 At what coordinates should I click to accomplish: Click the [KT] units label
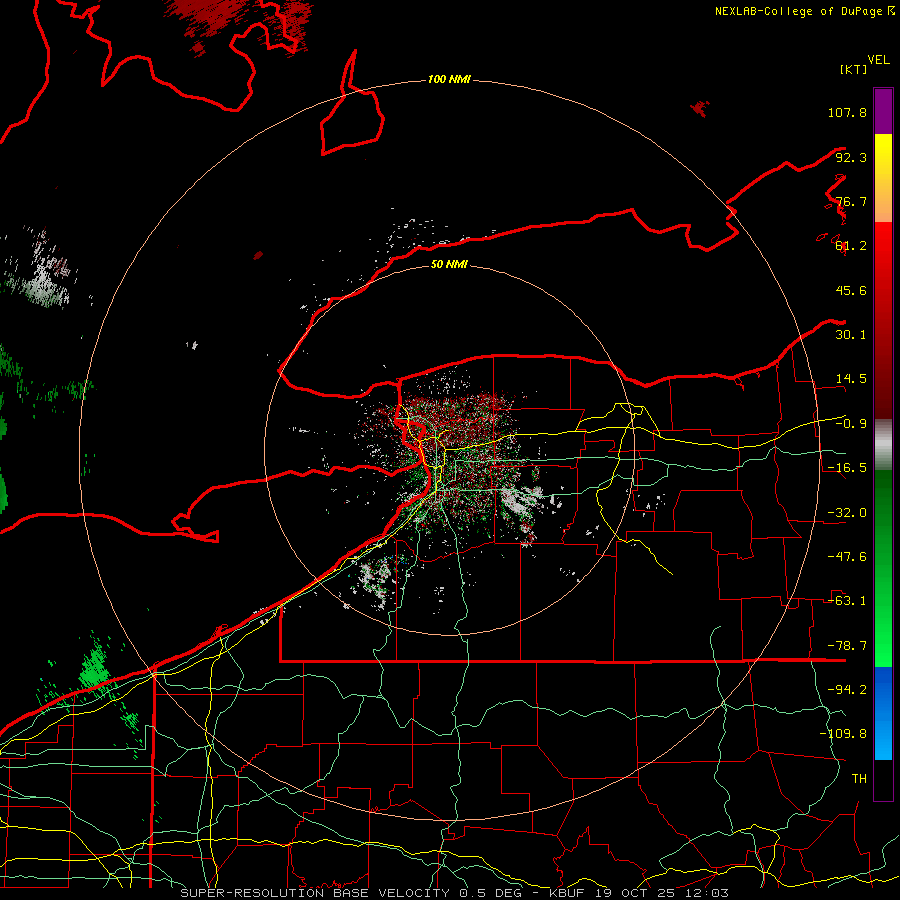click(854, 69)
